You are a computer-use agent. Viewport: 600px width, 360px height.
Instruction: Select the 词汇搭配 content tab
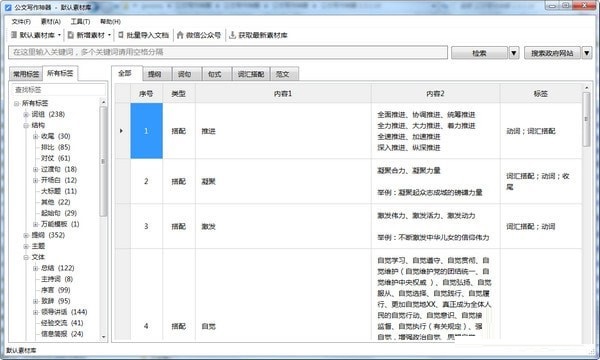point(251,74)
